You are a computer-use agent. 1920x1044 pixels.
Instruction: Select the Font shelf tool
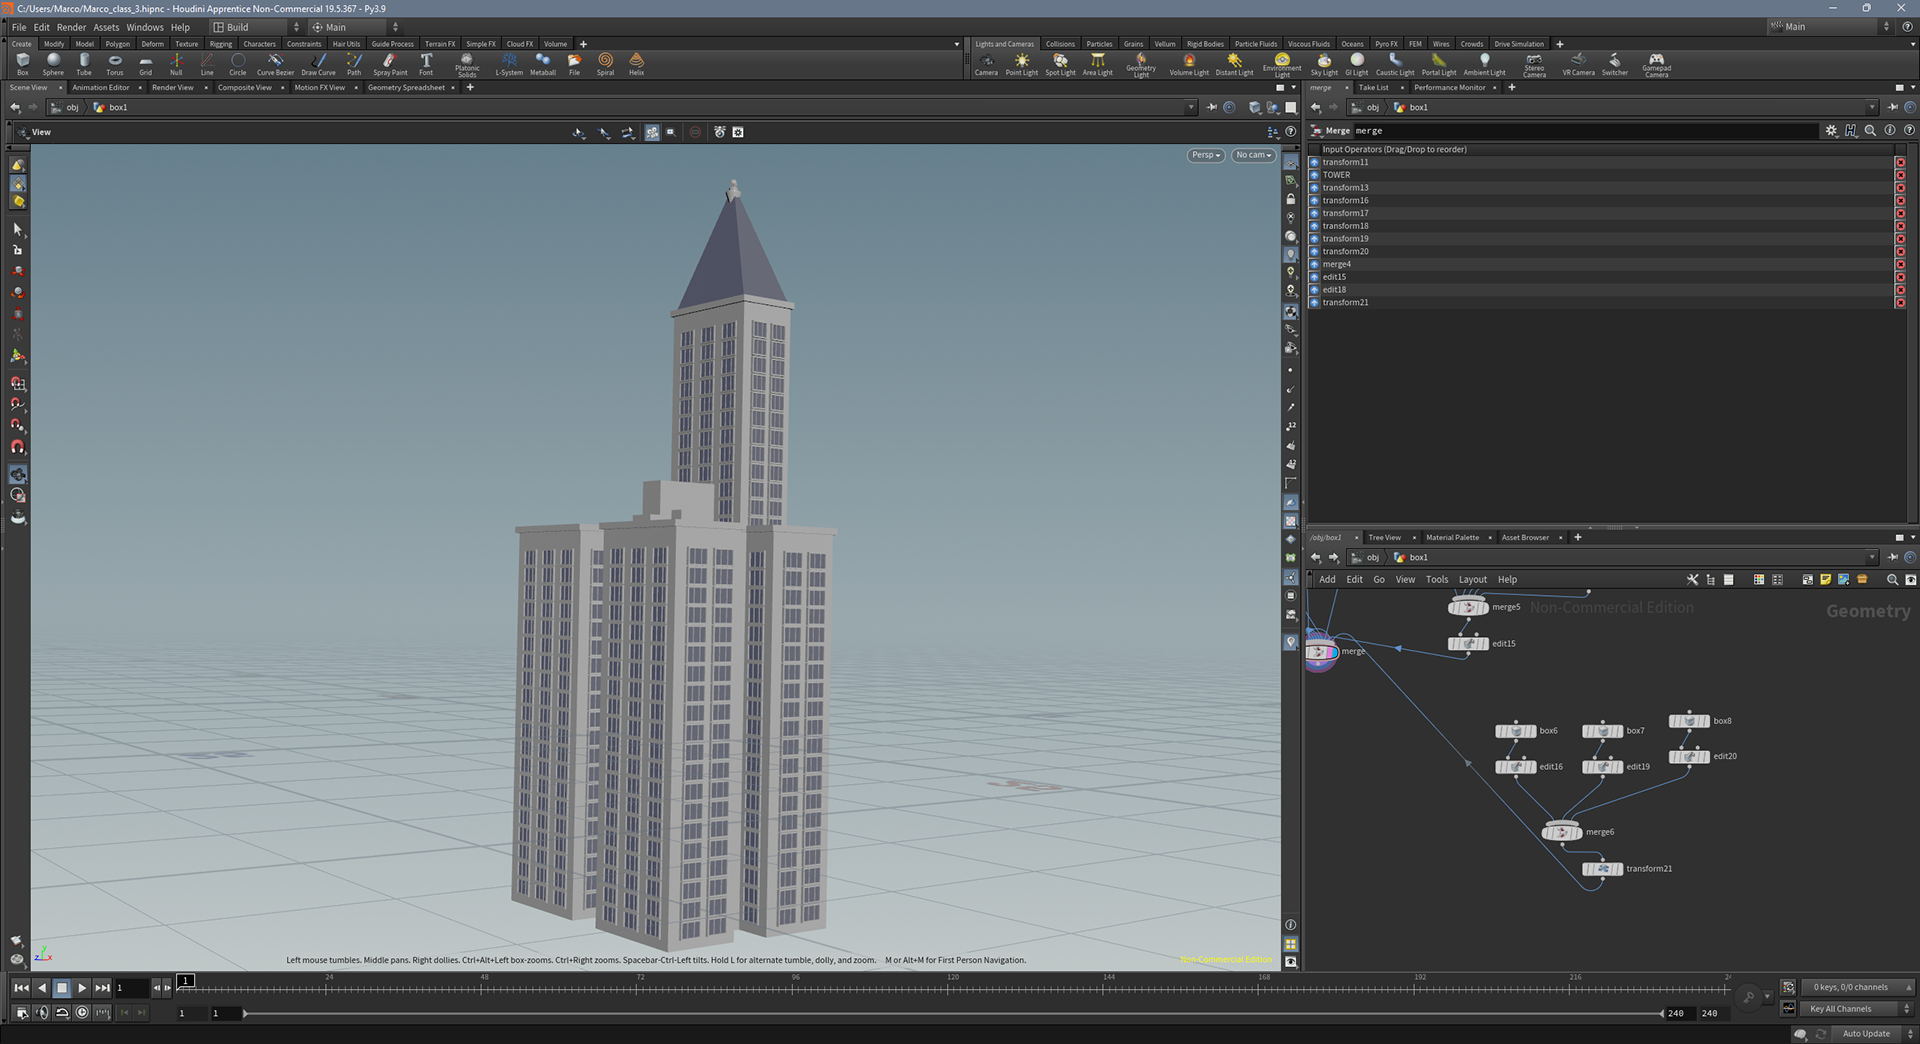pos(426,64)
